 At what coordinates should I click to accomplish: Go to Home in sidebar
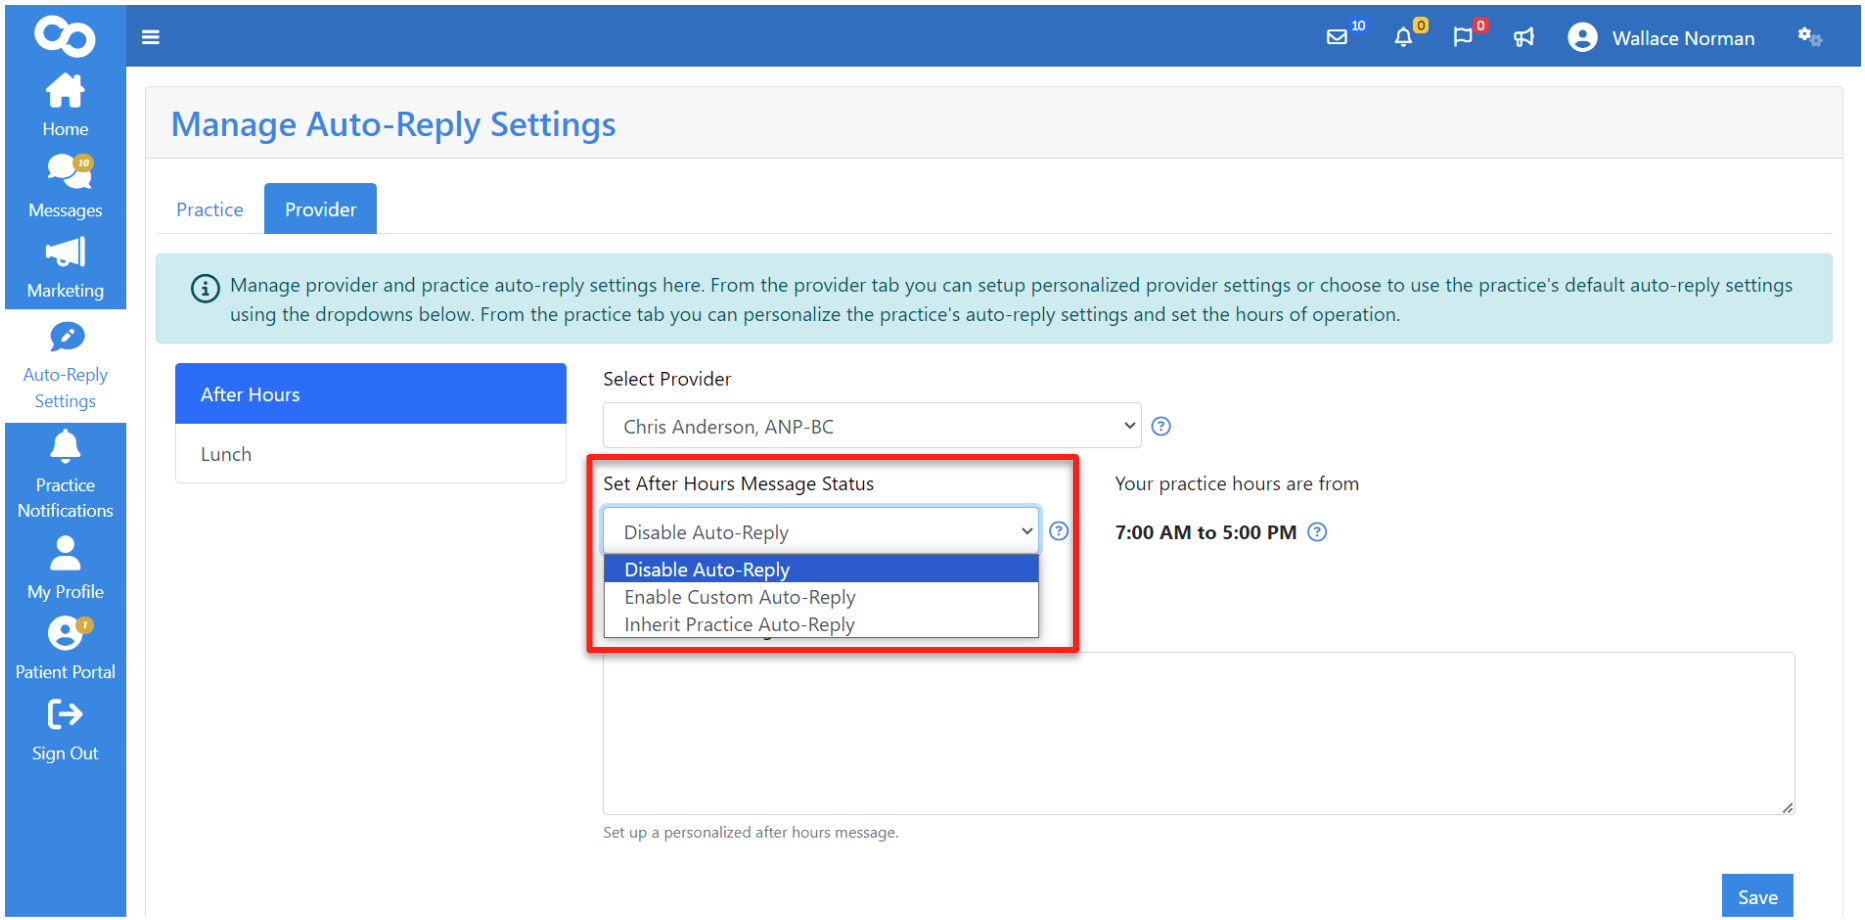tap(65, 105)
